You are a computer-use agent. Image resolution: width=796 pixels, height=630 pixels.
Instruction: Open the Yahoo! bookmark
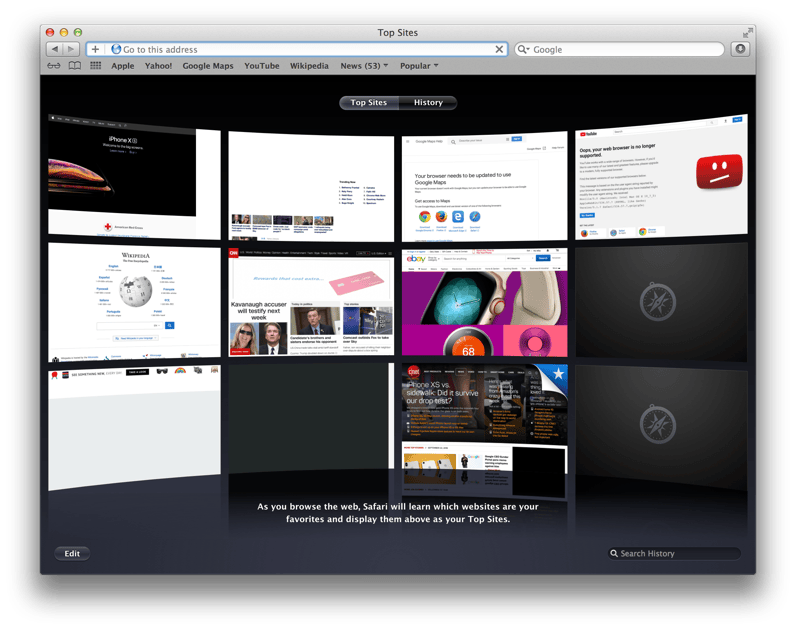(x=158, y=65)
